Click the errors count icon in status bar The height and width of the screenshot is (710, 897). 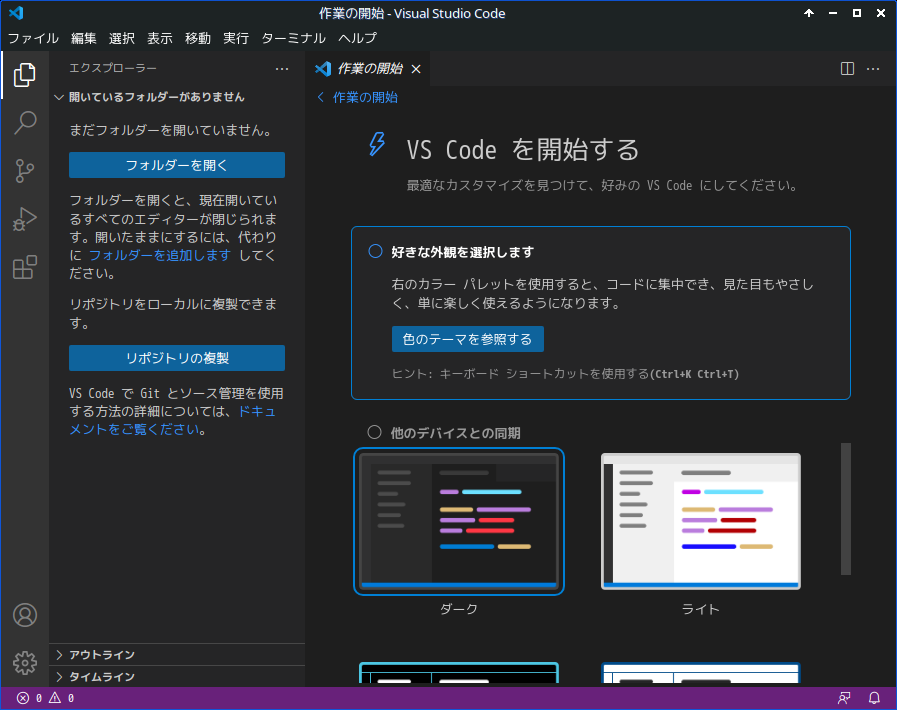tap(23, 698)
